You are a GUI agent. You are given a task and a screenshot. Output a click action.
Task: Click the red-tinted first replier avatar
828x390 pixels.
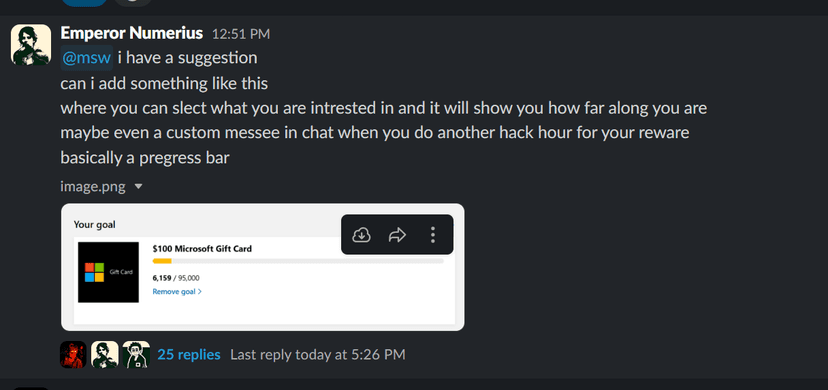(x=73, y=354)
